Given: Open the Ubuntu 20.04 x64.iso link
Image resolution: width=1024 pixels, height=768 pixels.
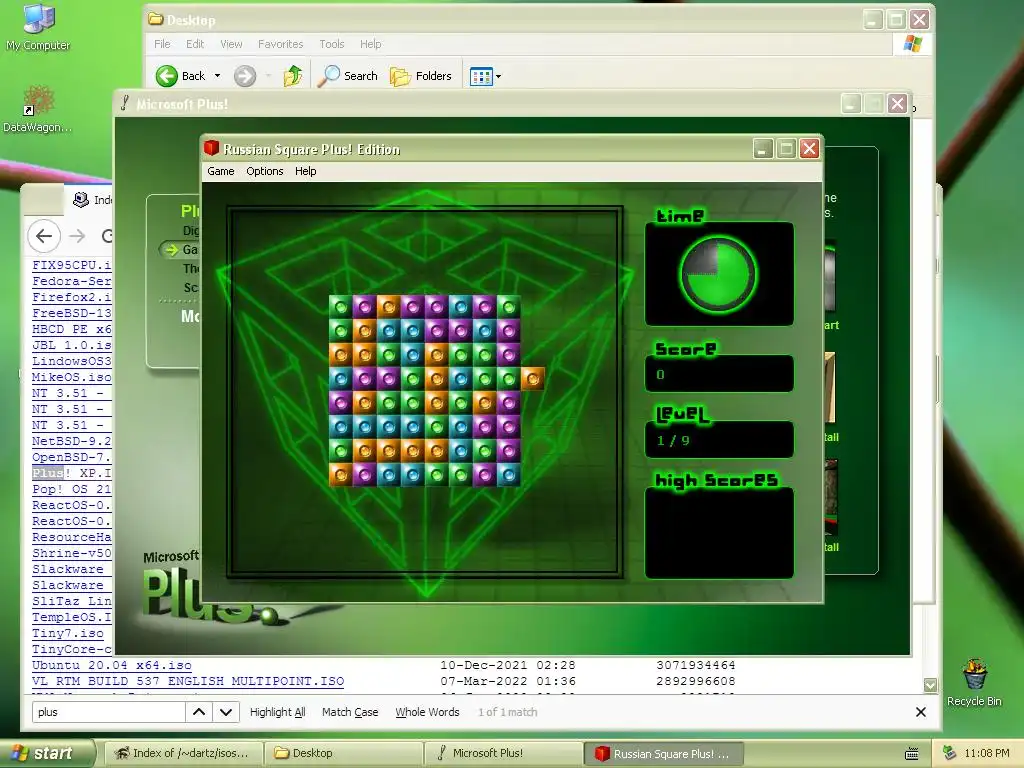Looking at the screenshot, I should (x=112, y=665).
